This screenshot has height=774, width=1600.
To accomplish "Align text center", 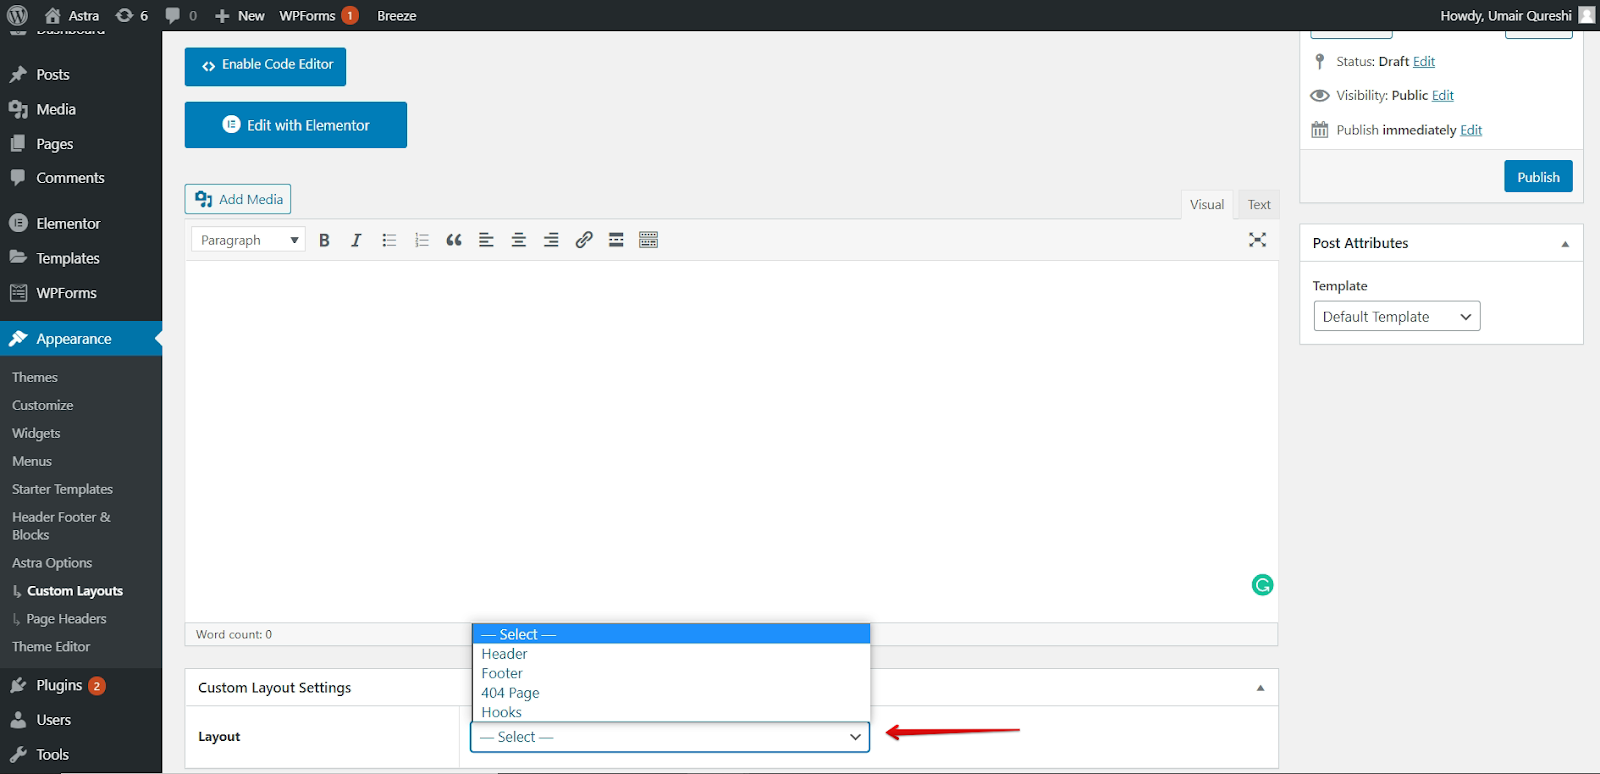I will [519, 240].
